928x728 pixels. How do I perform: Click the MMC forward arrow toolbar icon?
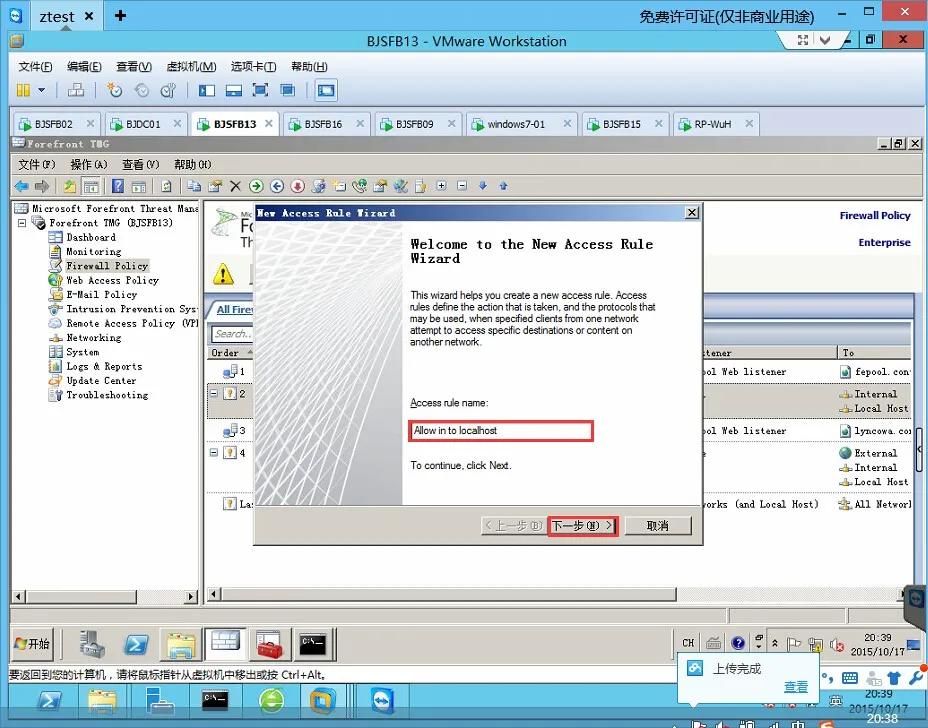click(x=41, y=186)
